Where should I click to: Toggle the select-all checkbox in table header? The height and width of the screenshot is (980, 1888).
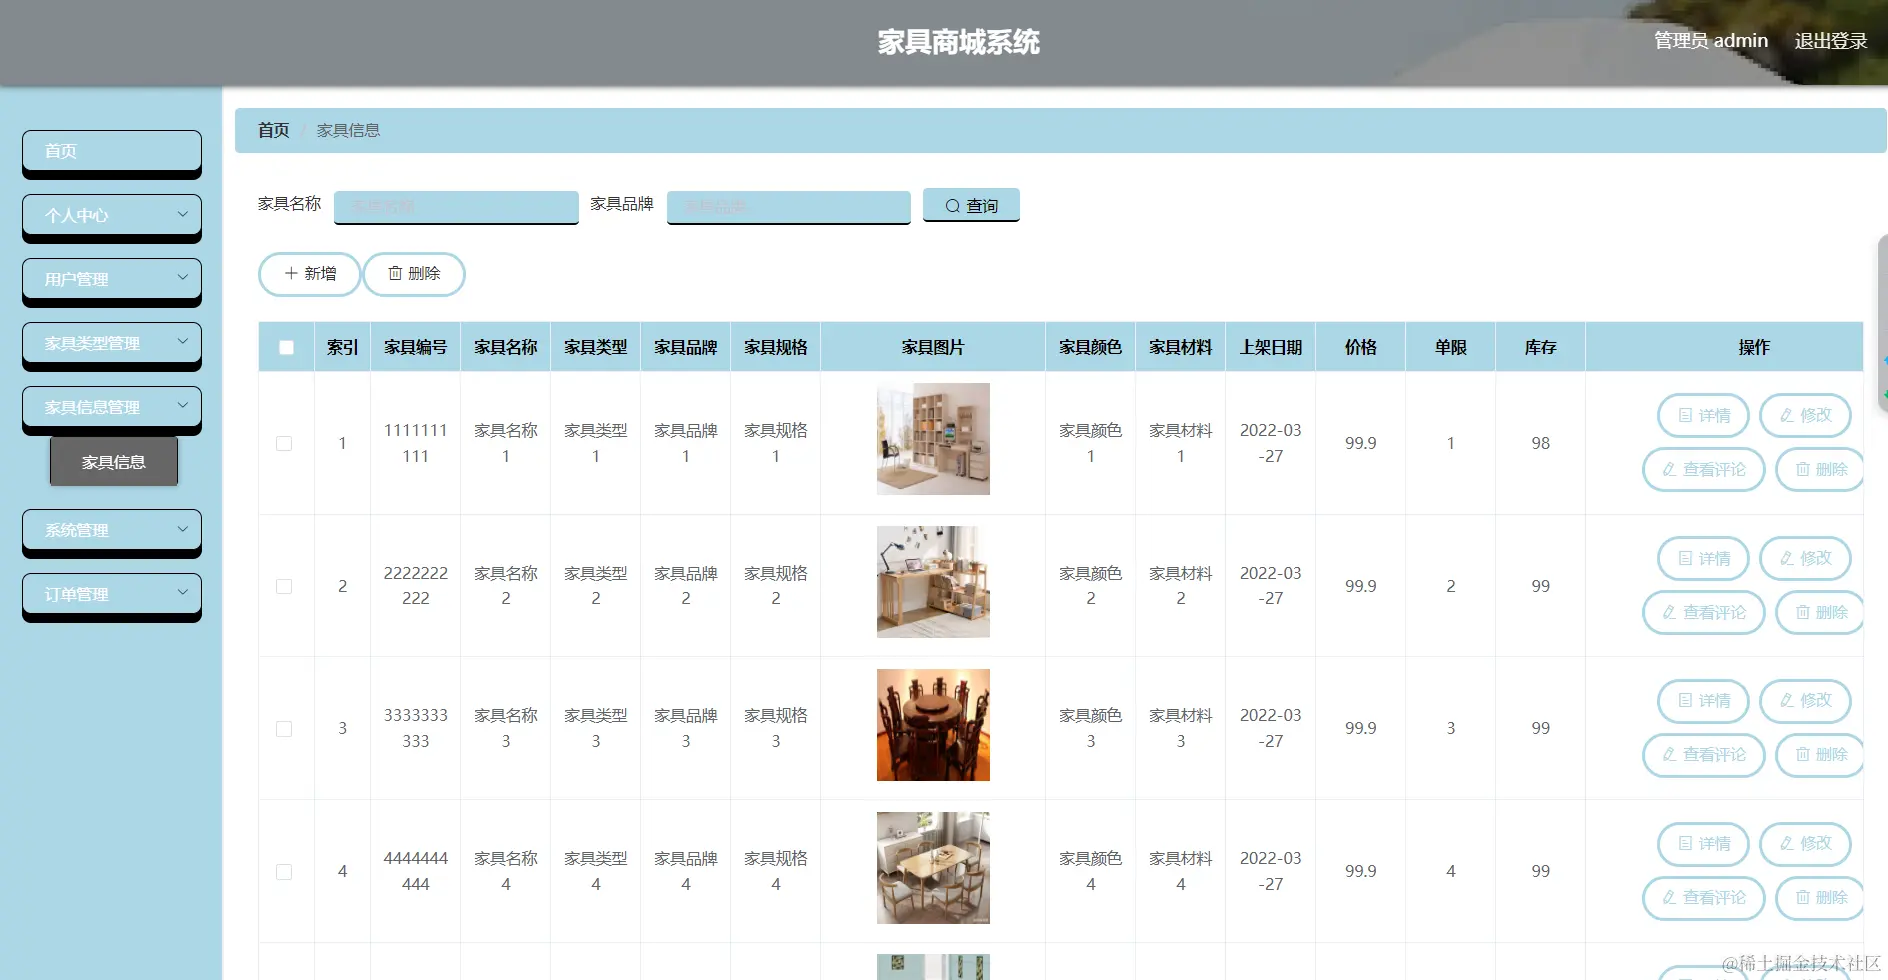(x=286, y=348)
